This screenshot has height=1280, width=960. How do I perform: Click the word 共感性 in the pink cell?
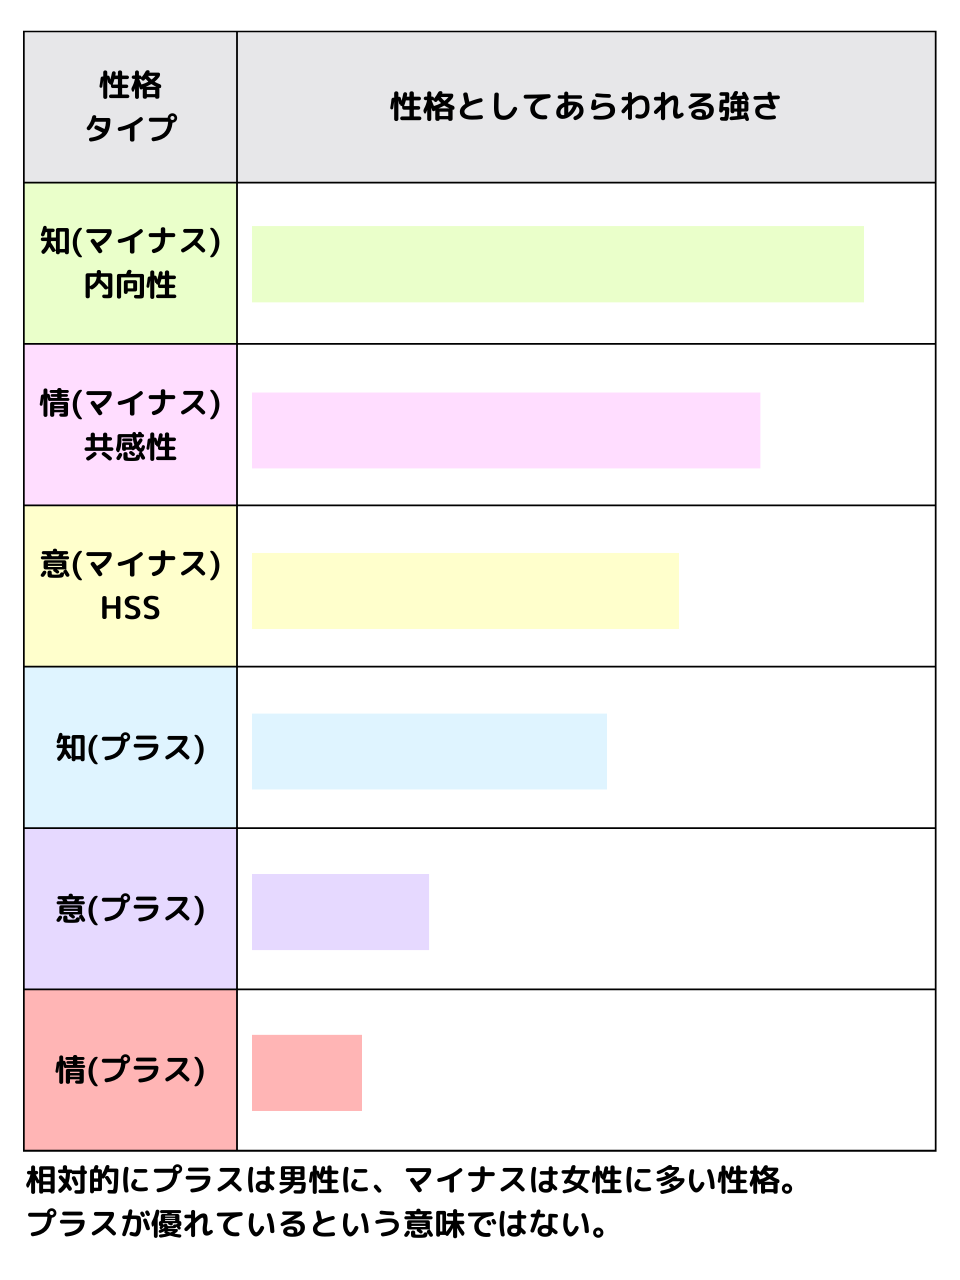pyautogui.click(x=130, y=446)
